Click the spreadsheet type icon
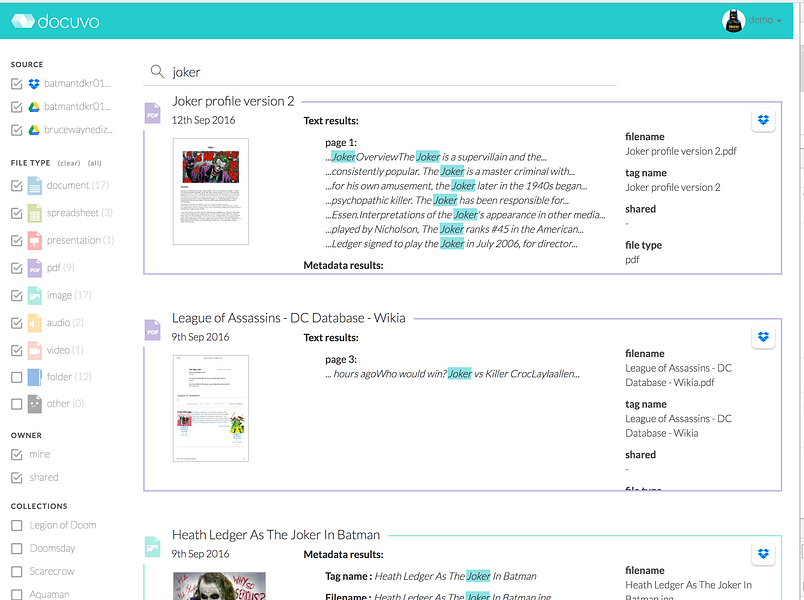Image resolution: width=804 pixels, height=600 pixels. point(35,213)
